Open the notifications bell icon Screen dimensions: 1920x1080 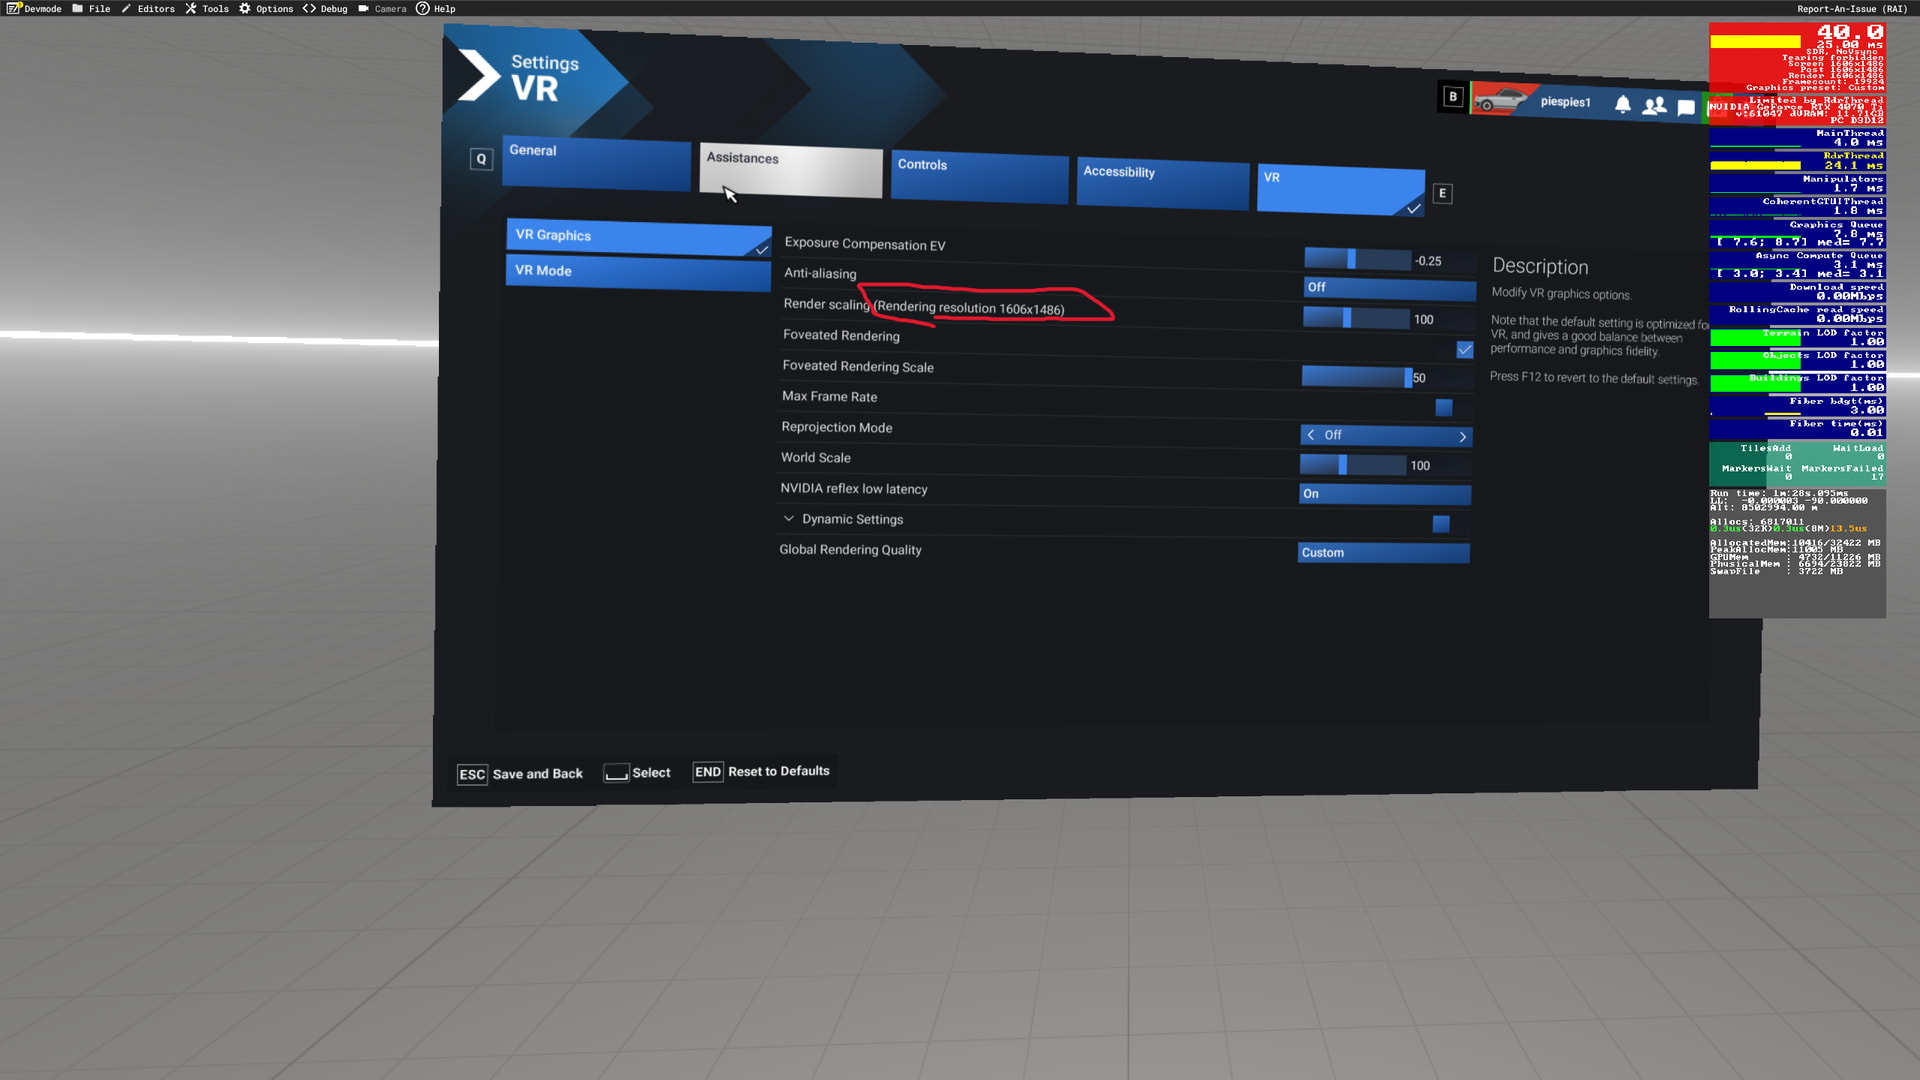(x=1623, y=104)
